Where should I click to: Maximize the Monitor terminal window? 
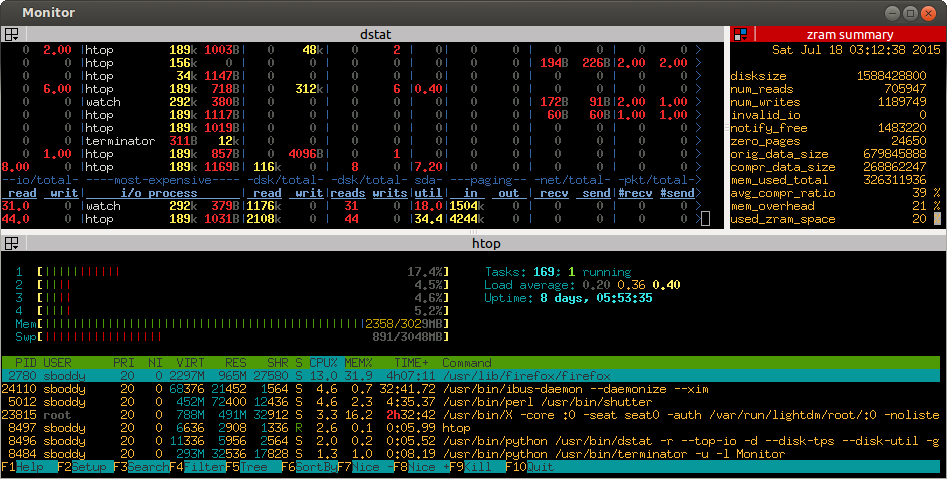911,13
